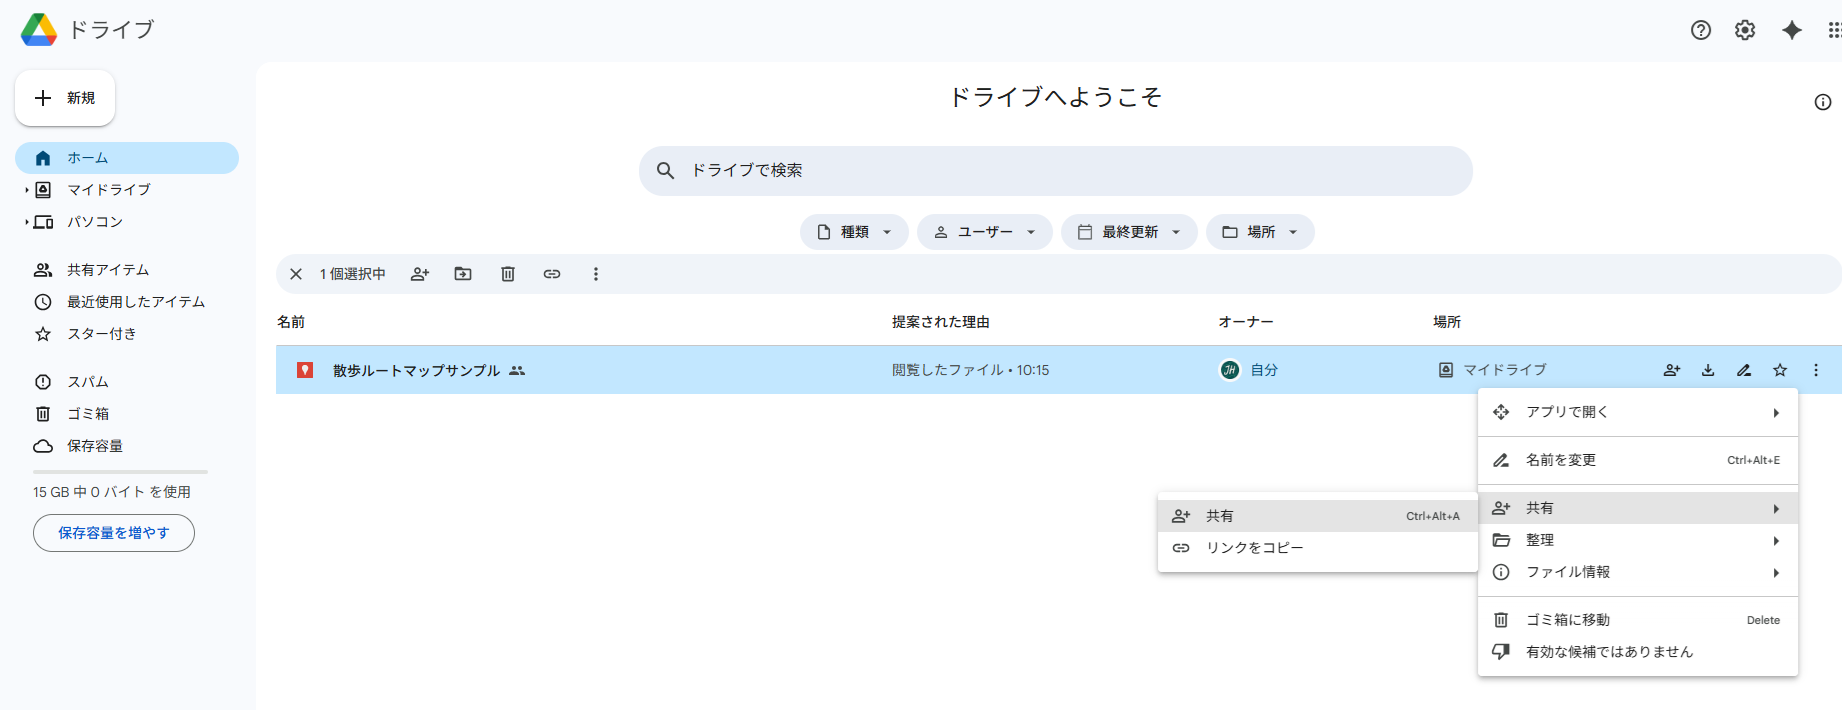Viewport: 1842px width, 710px height.
Task: Click the copy link icon in selection toolbar
Action: pos(552,274)
